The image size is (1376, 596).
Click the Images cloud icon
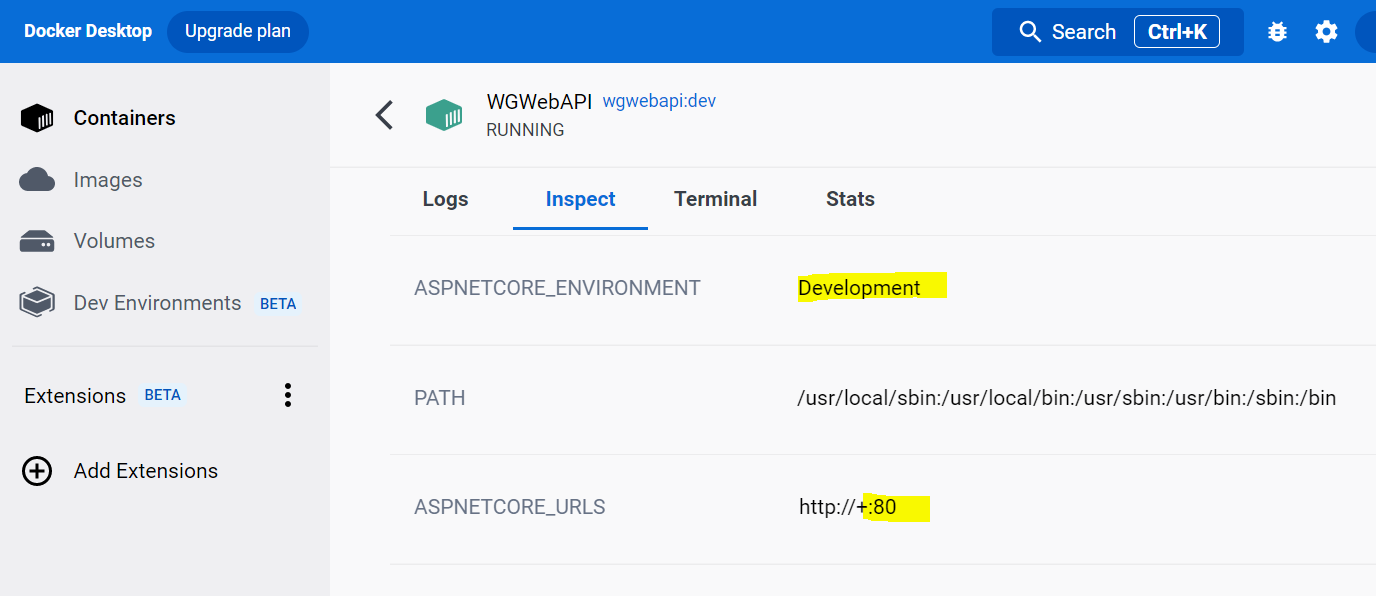pyautogui.click(x=37, y=180)
